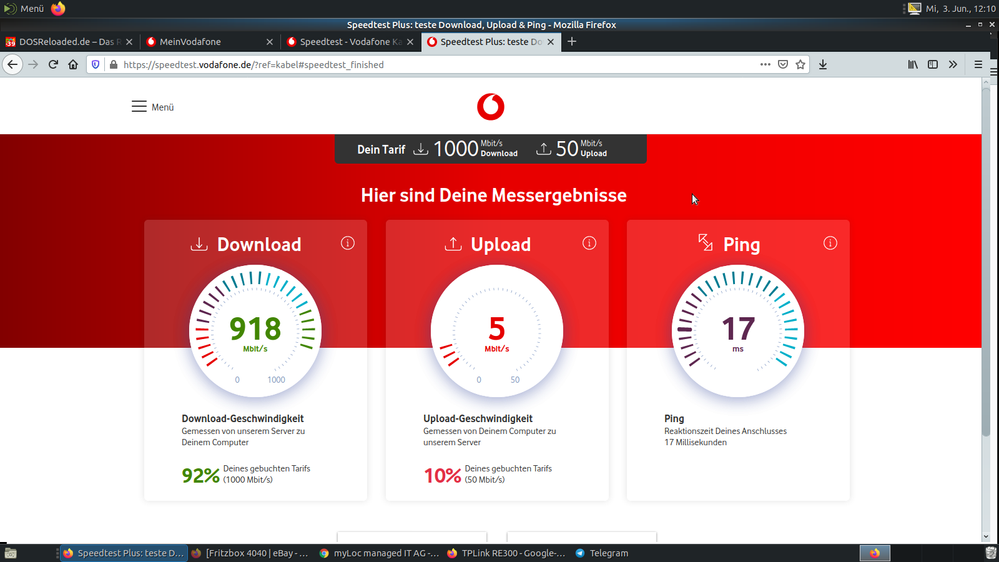Click the Dein Tarif banner

491,149
